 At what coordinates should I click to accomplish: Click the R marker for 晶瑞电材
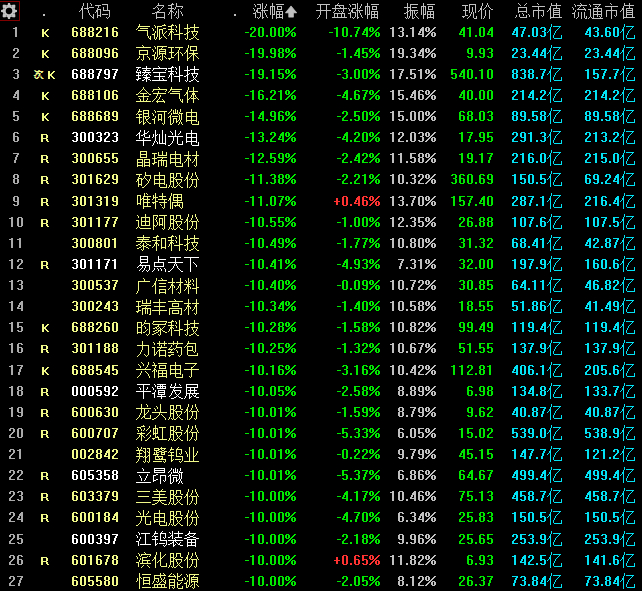45,159
